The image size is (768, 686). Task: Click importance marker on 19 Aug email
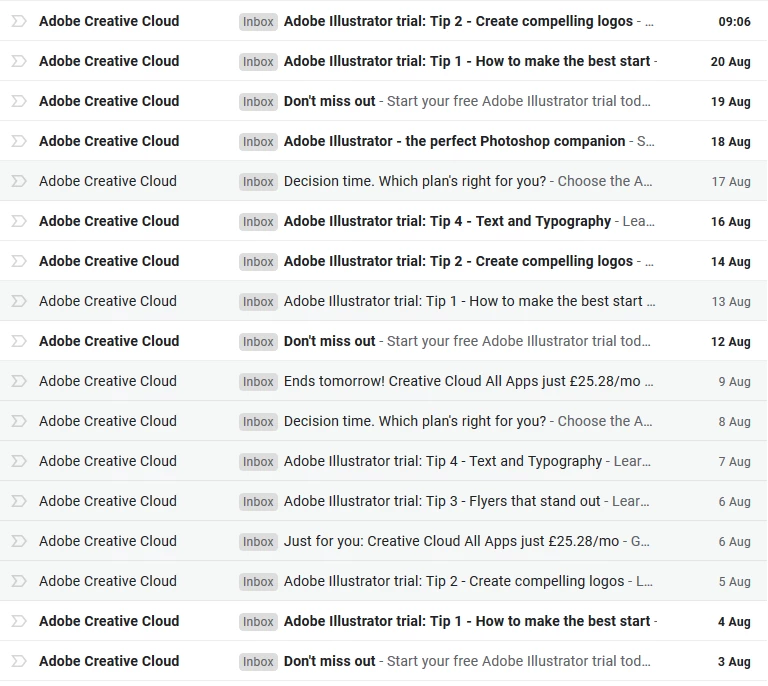tap(19, 101)
